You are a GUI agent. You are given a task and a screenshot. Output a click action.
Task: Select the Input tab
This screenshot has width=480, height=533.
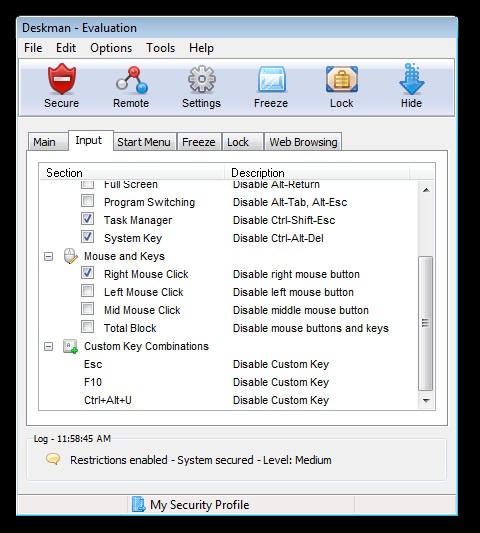click(90, 140)
